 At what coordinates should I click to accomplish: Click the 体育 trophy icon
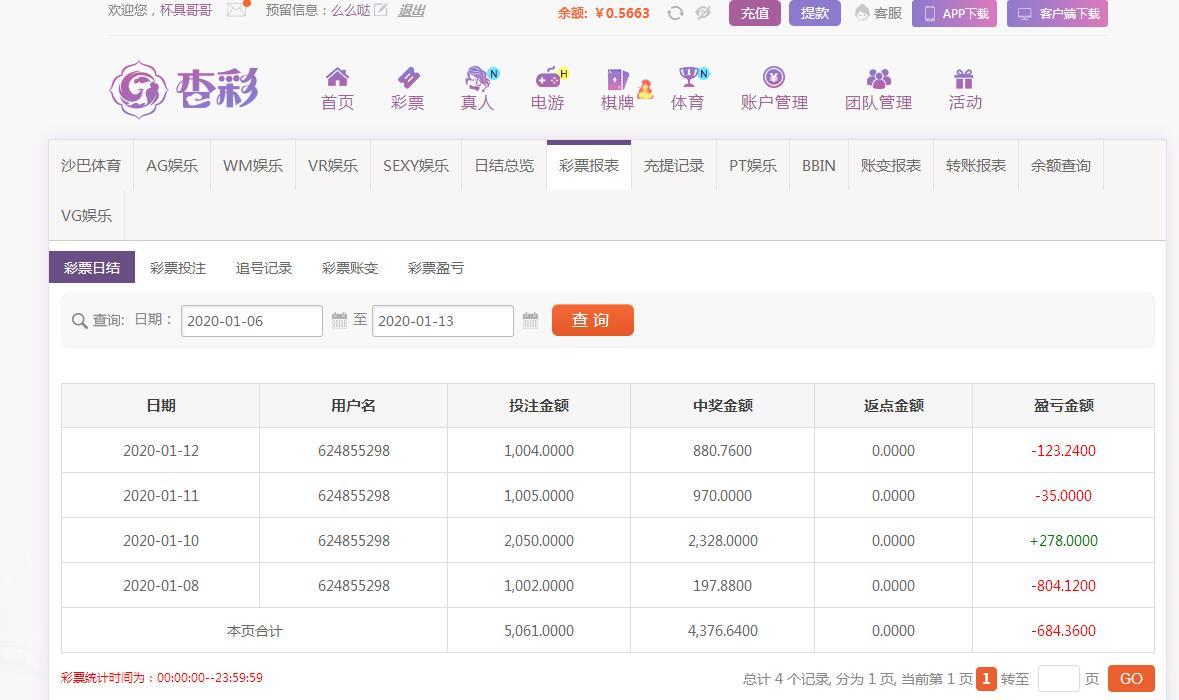687,78
